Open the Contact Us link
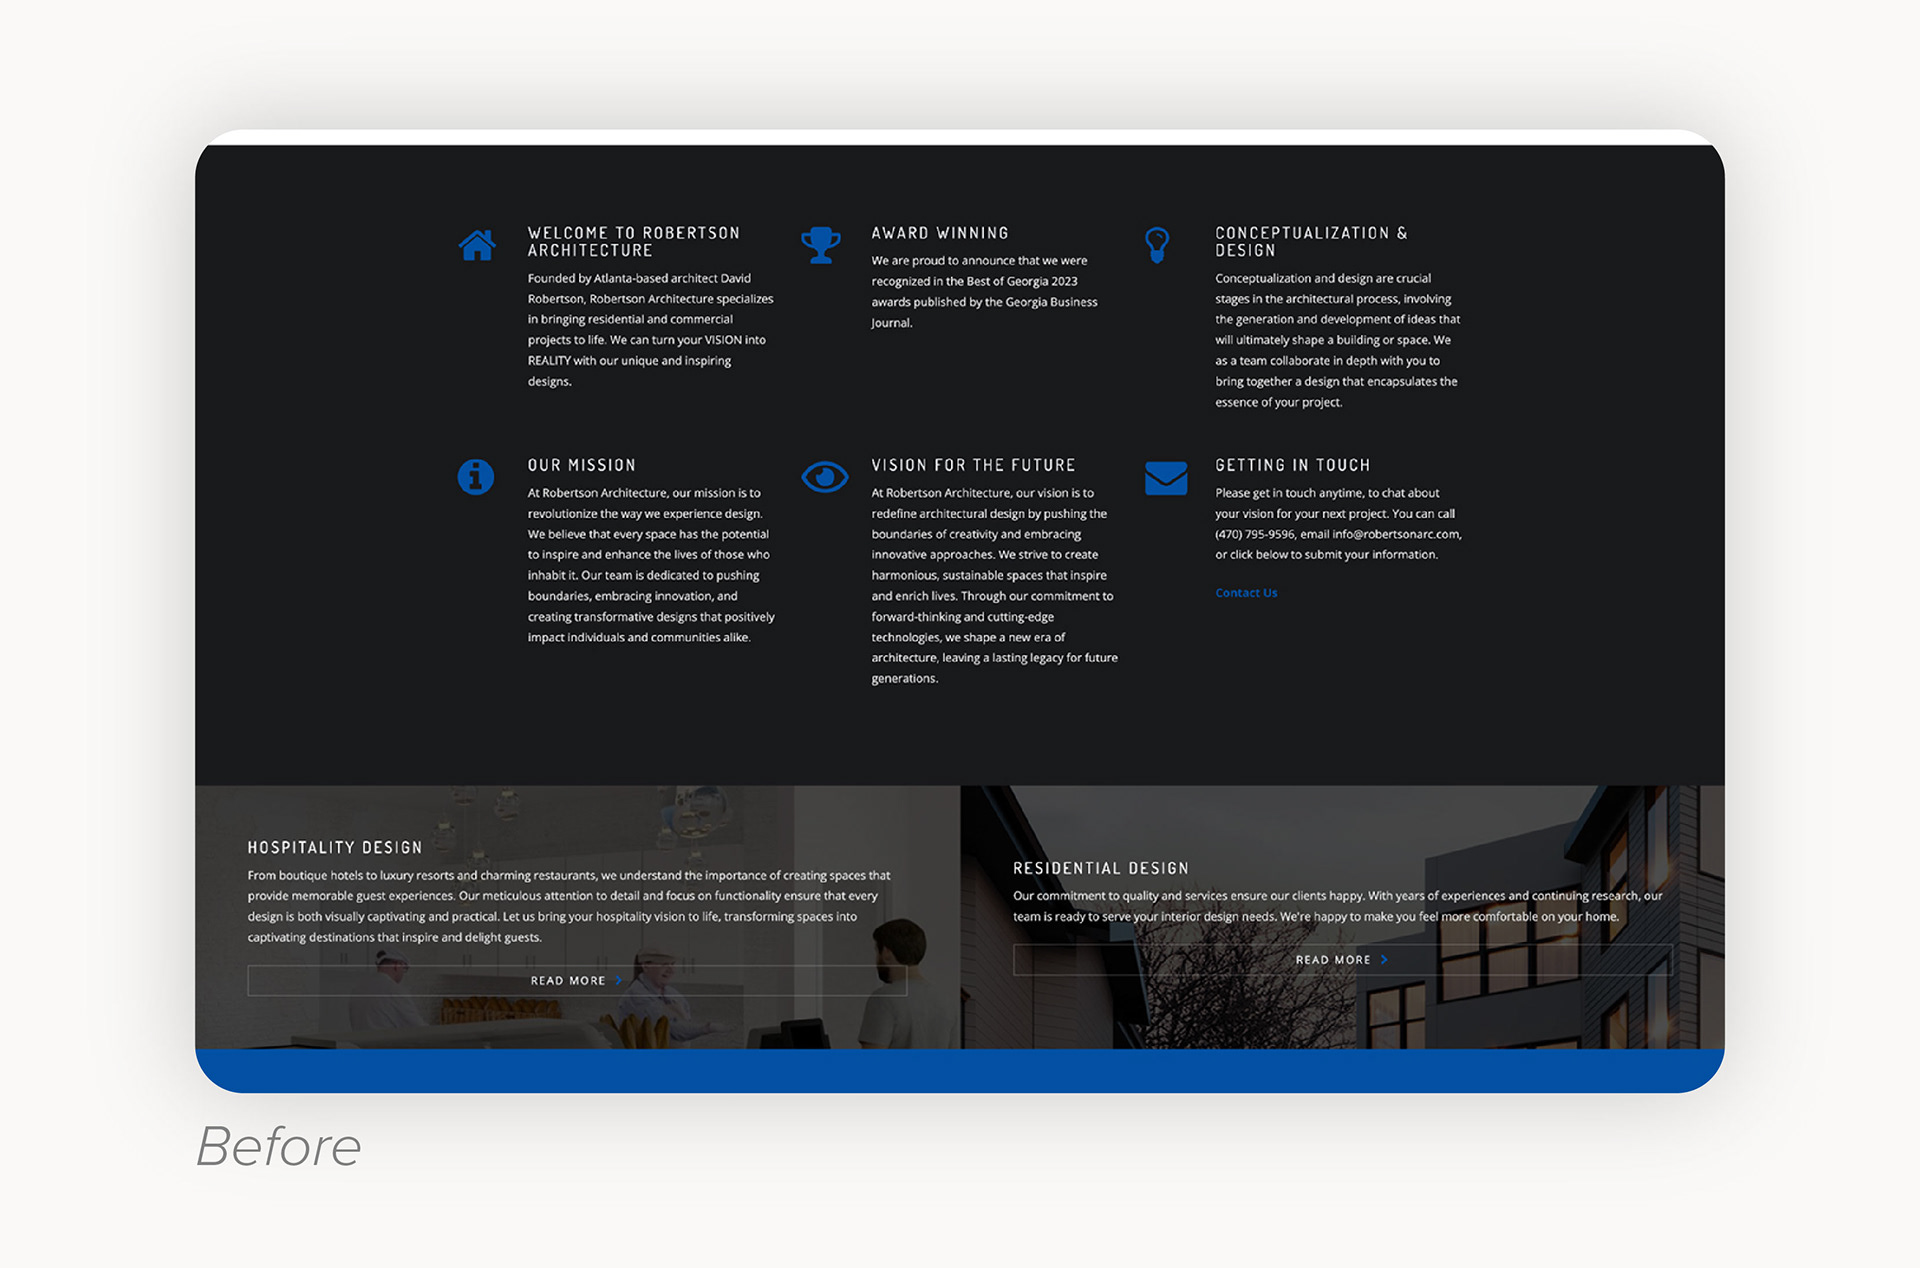The height and width of the screenshot is (1268, 1920). pos(1246,593)
